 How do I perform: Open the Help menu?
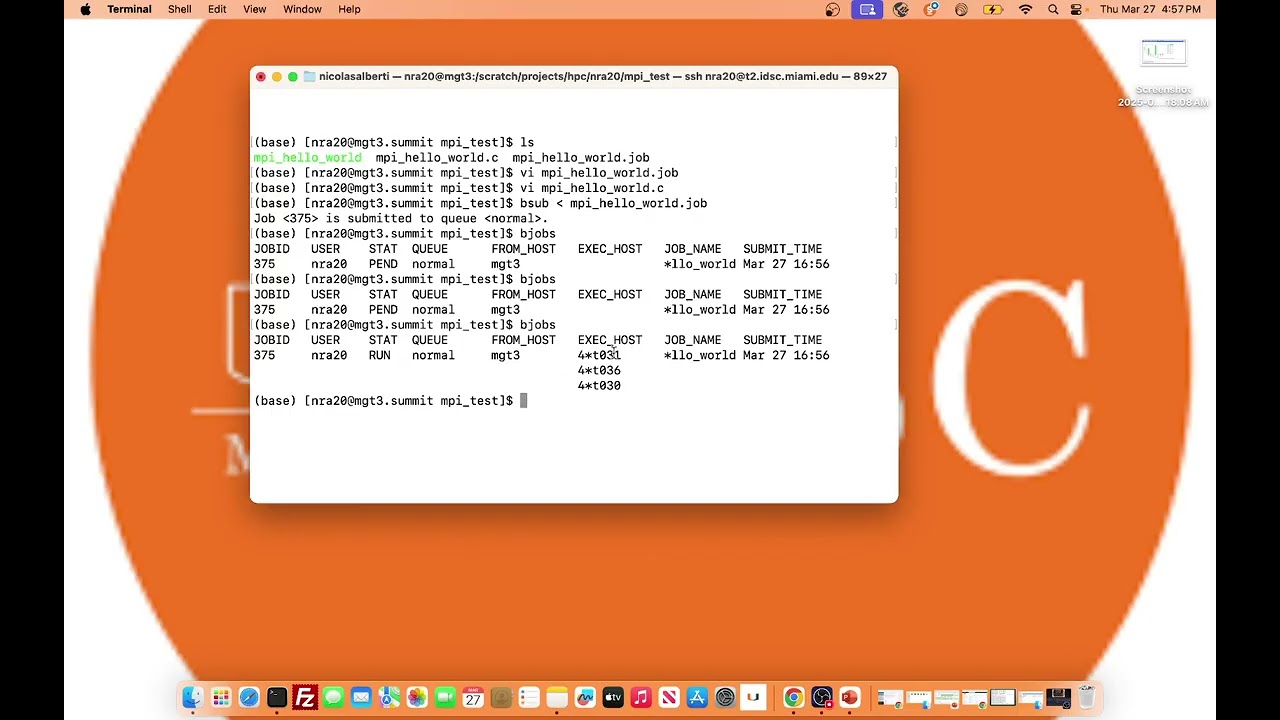[349, 9]
